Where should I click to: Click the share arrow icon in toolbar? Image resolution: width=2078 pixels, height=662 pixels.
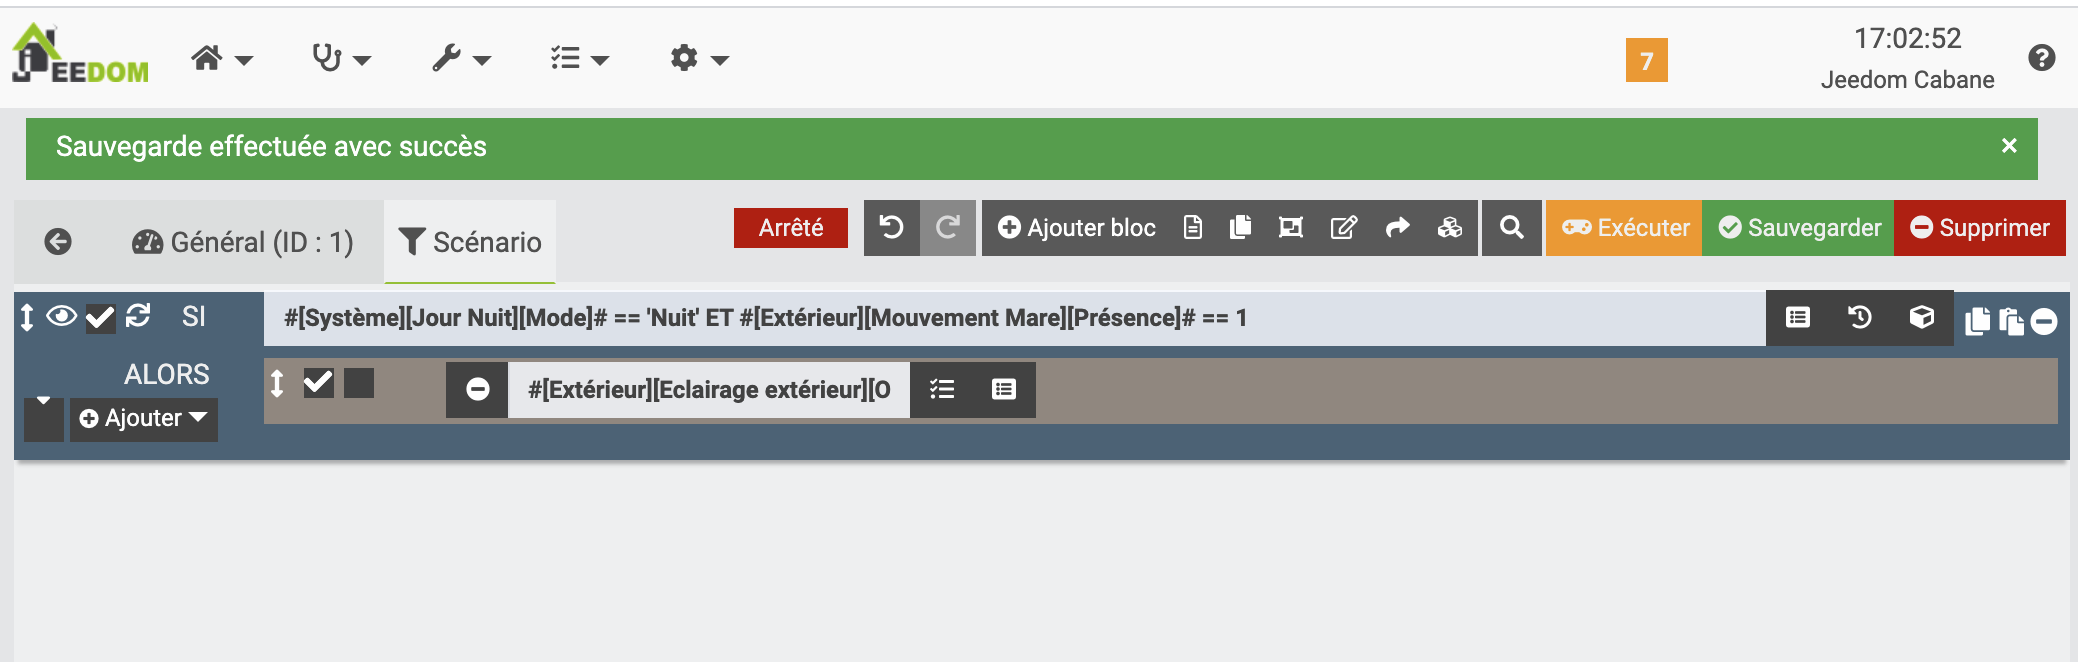tap(1397, 228)
